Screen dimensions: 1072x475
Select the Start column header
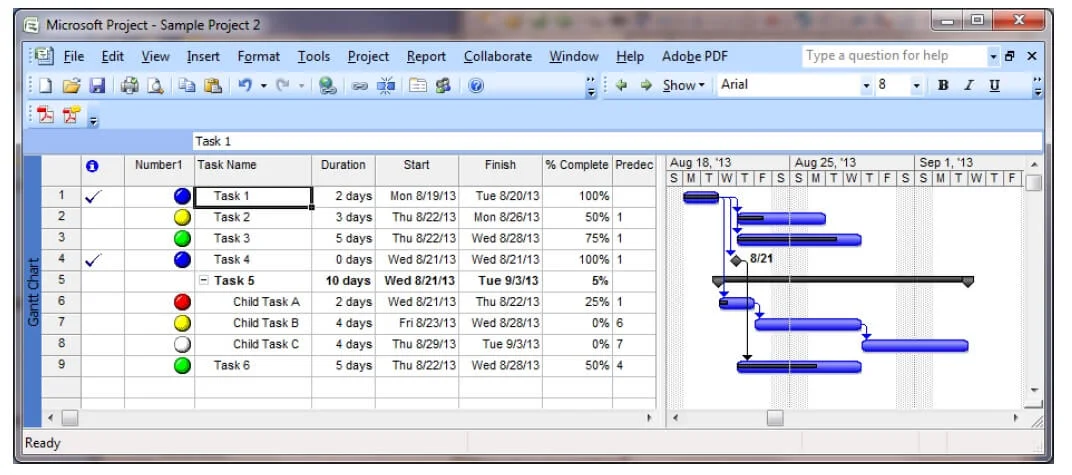pyautogui.click(x=417, y=170)
